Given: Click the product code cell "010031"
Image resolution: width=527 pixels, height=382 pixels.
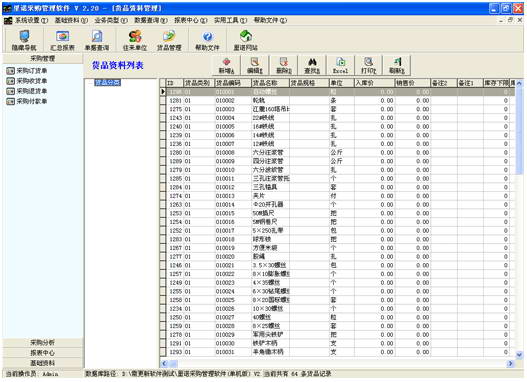Looking at the screenshot, I should 233,352.
